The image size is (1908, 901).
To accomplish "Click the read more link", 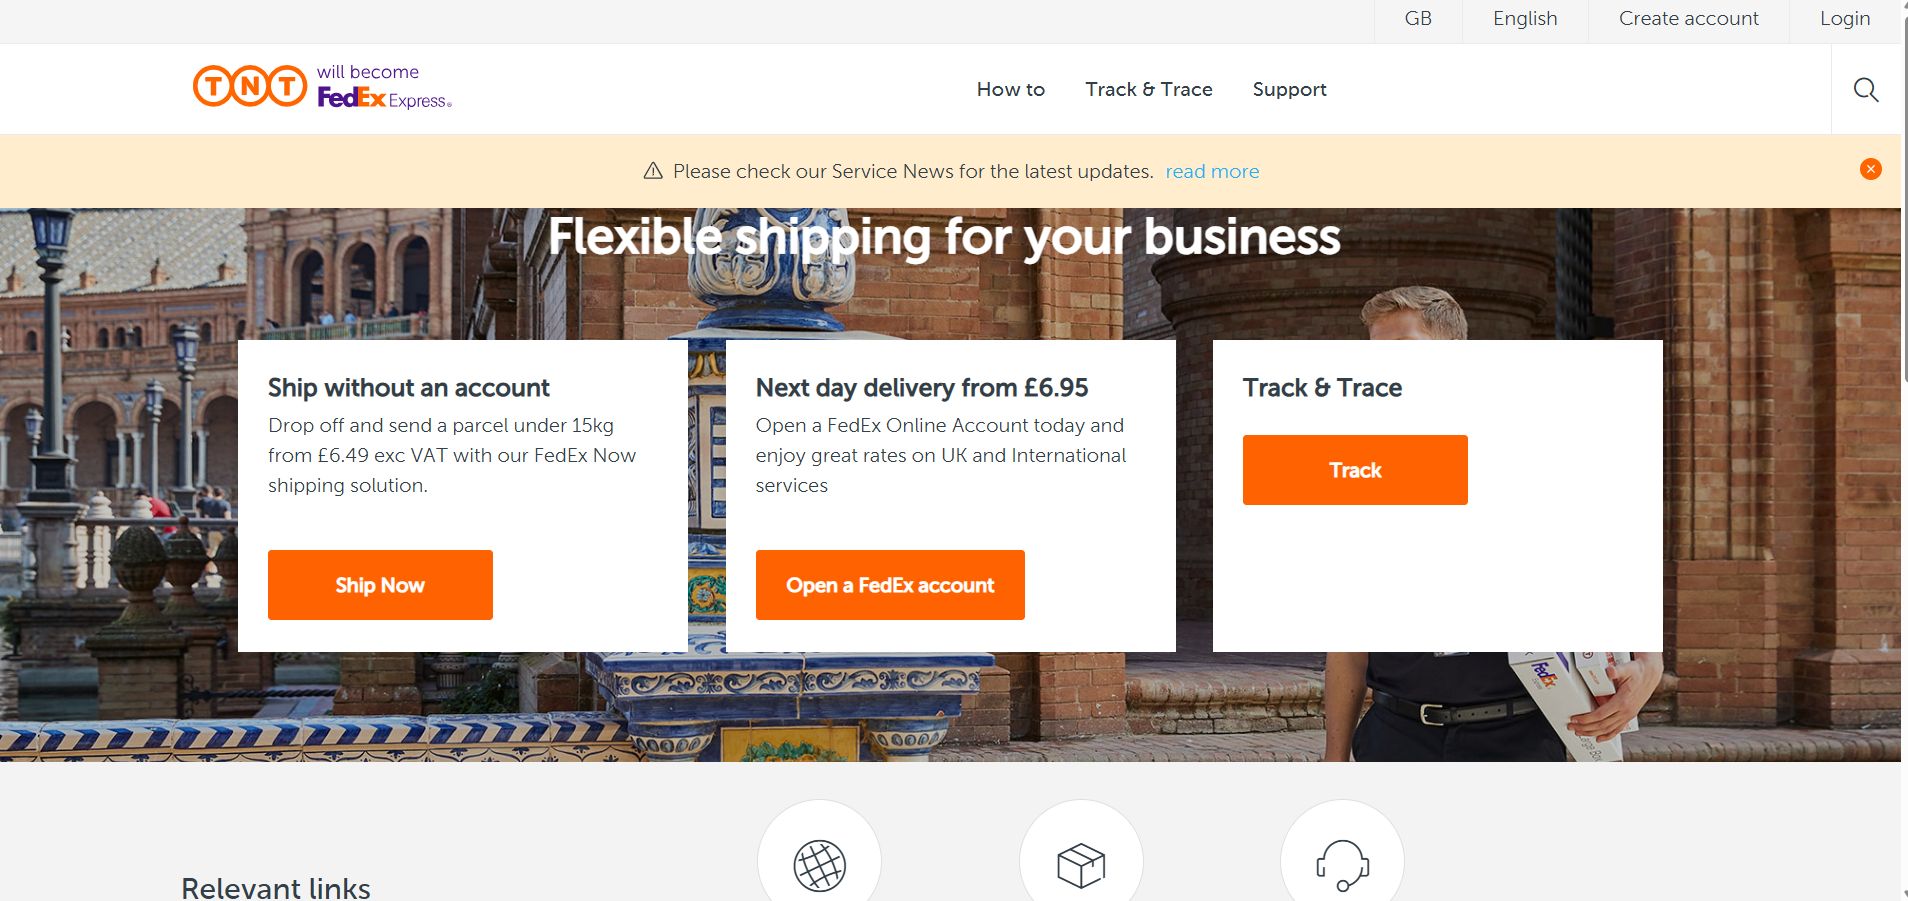I will [x=1211, y=171].
